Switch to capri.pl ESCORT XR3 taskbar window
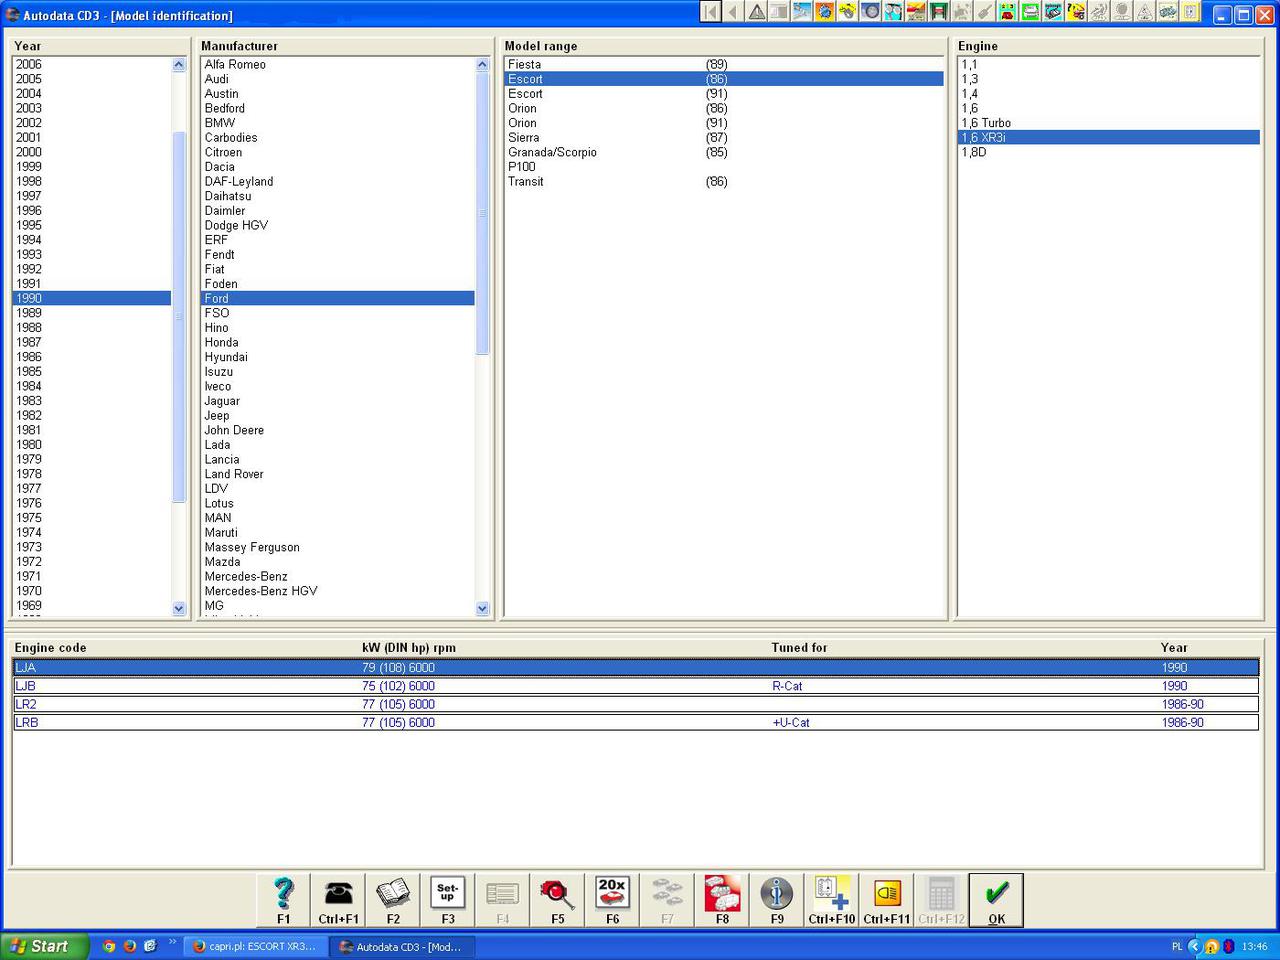Image resolution: width=1280 pixels, height=960 pixels. (255, 946)
